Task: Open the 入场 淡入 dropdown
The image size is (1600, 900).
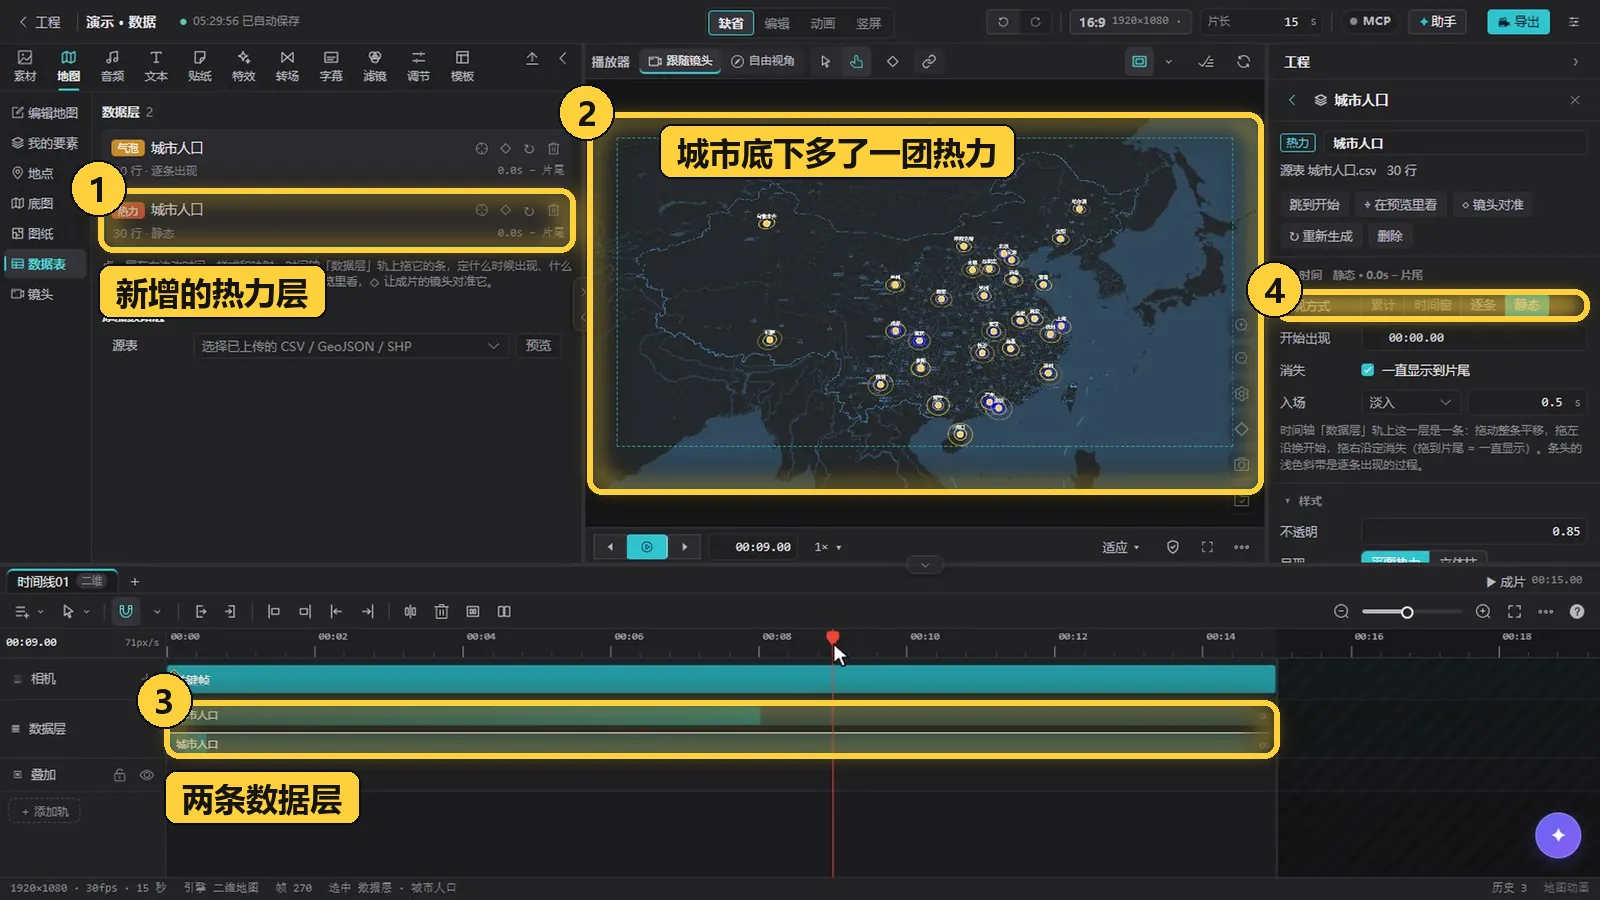Action: 1411,402
